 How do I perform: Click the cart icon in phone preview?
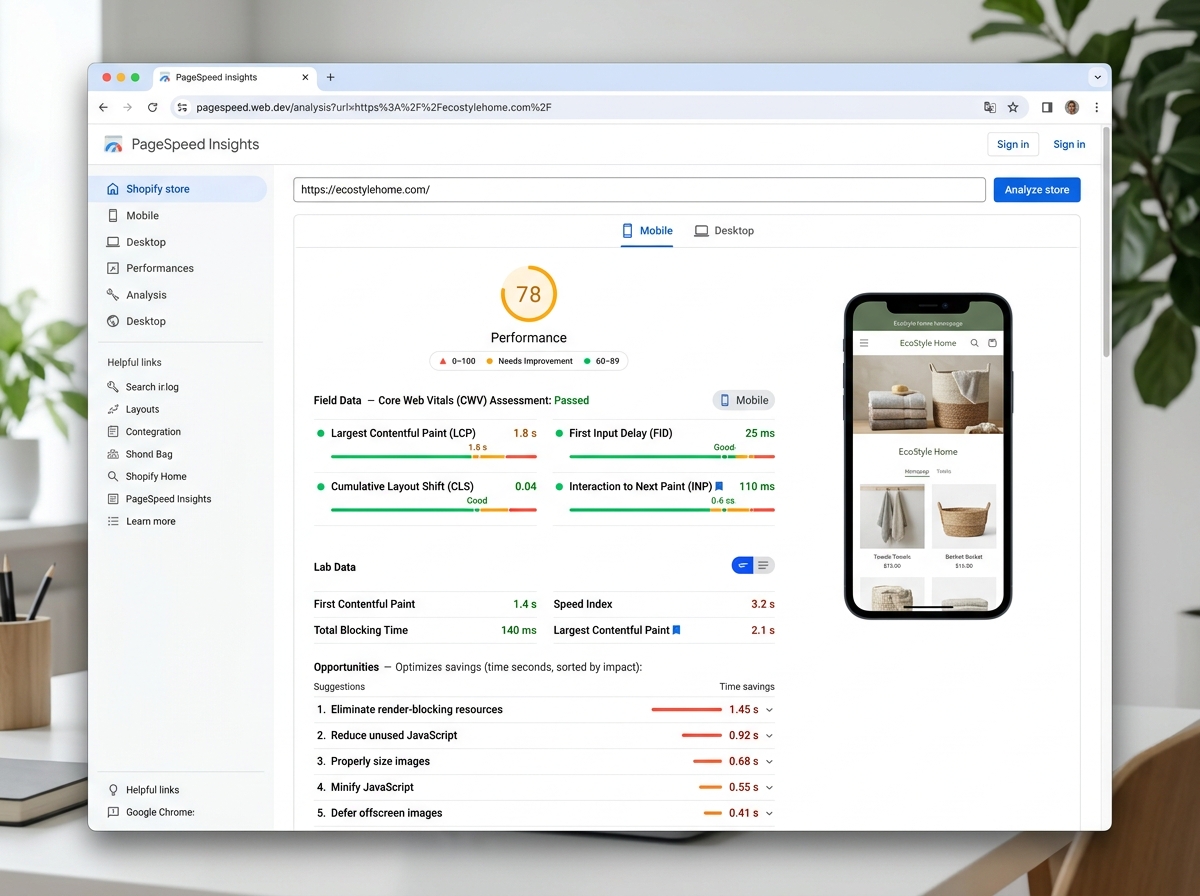(x=992, y=343)
